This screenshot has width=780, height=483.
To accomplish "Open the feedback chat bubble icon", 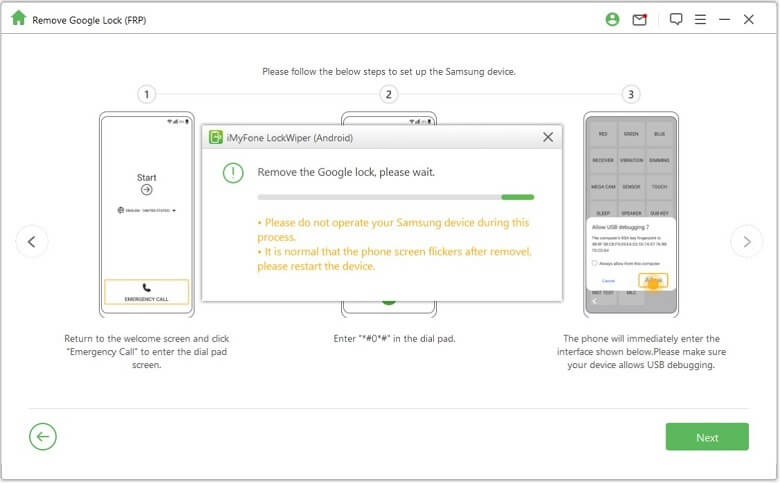I will [676, 19].
